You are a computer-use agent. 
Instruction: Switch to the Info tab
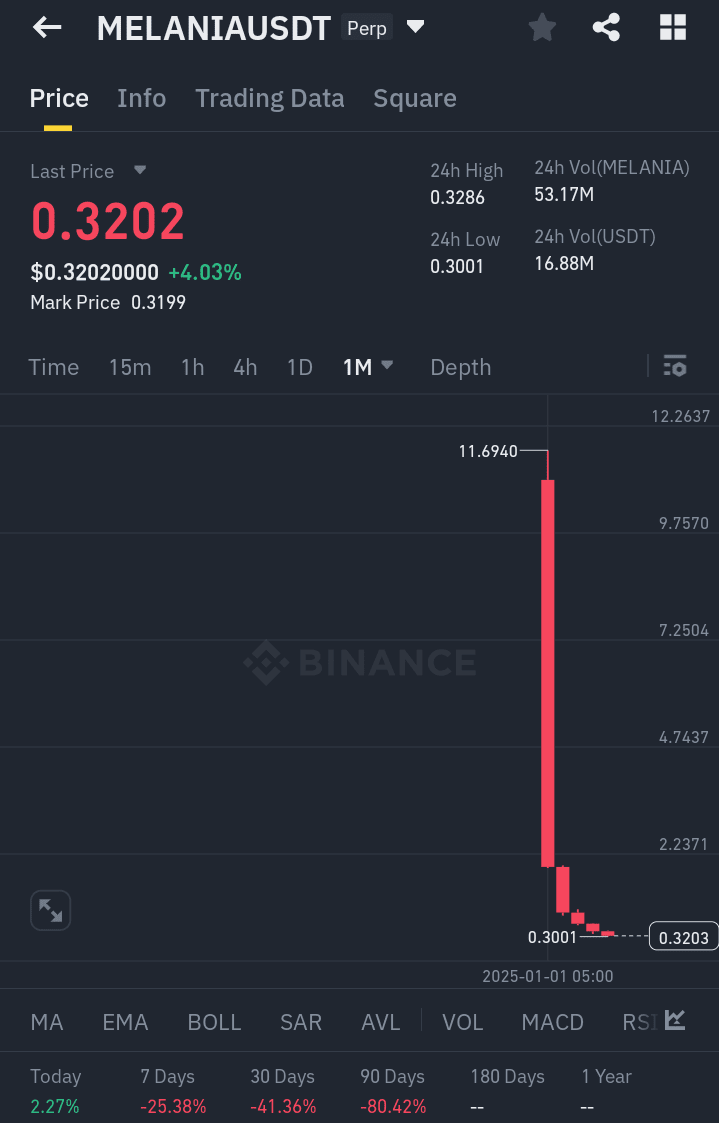(x=142, y=98)
